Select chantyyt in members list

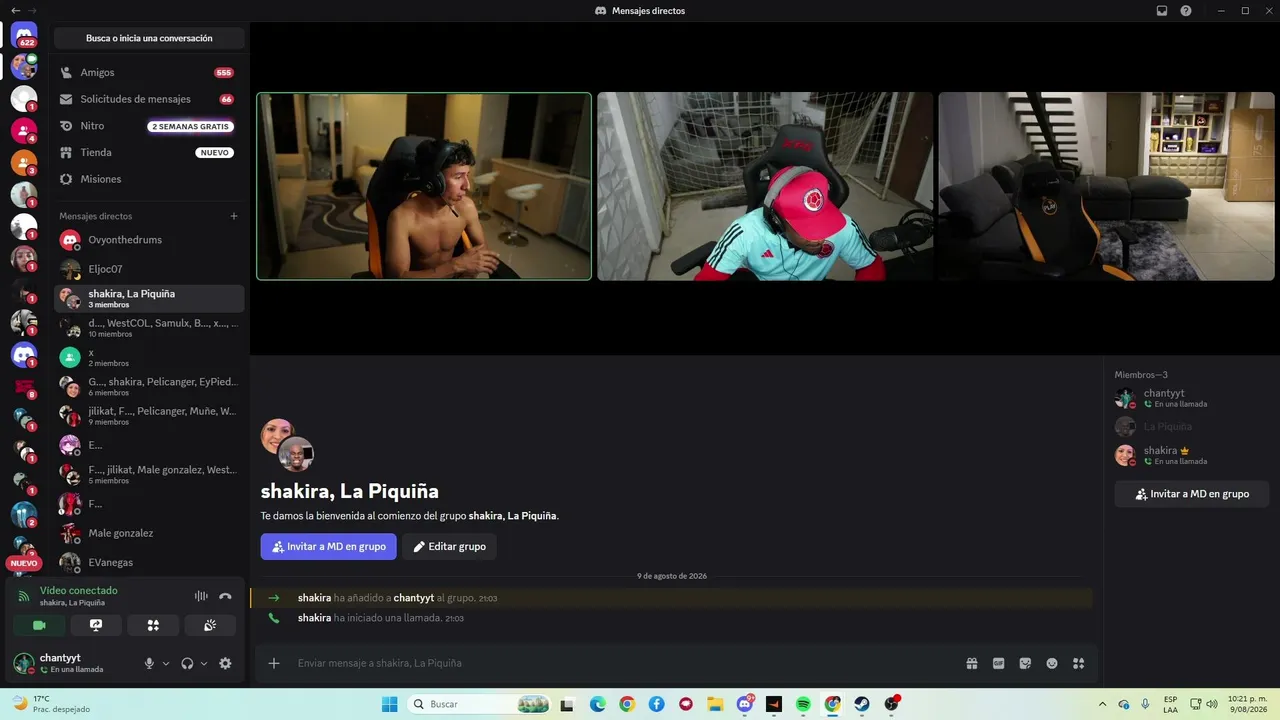[1192, 398]
